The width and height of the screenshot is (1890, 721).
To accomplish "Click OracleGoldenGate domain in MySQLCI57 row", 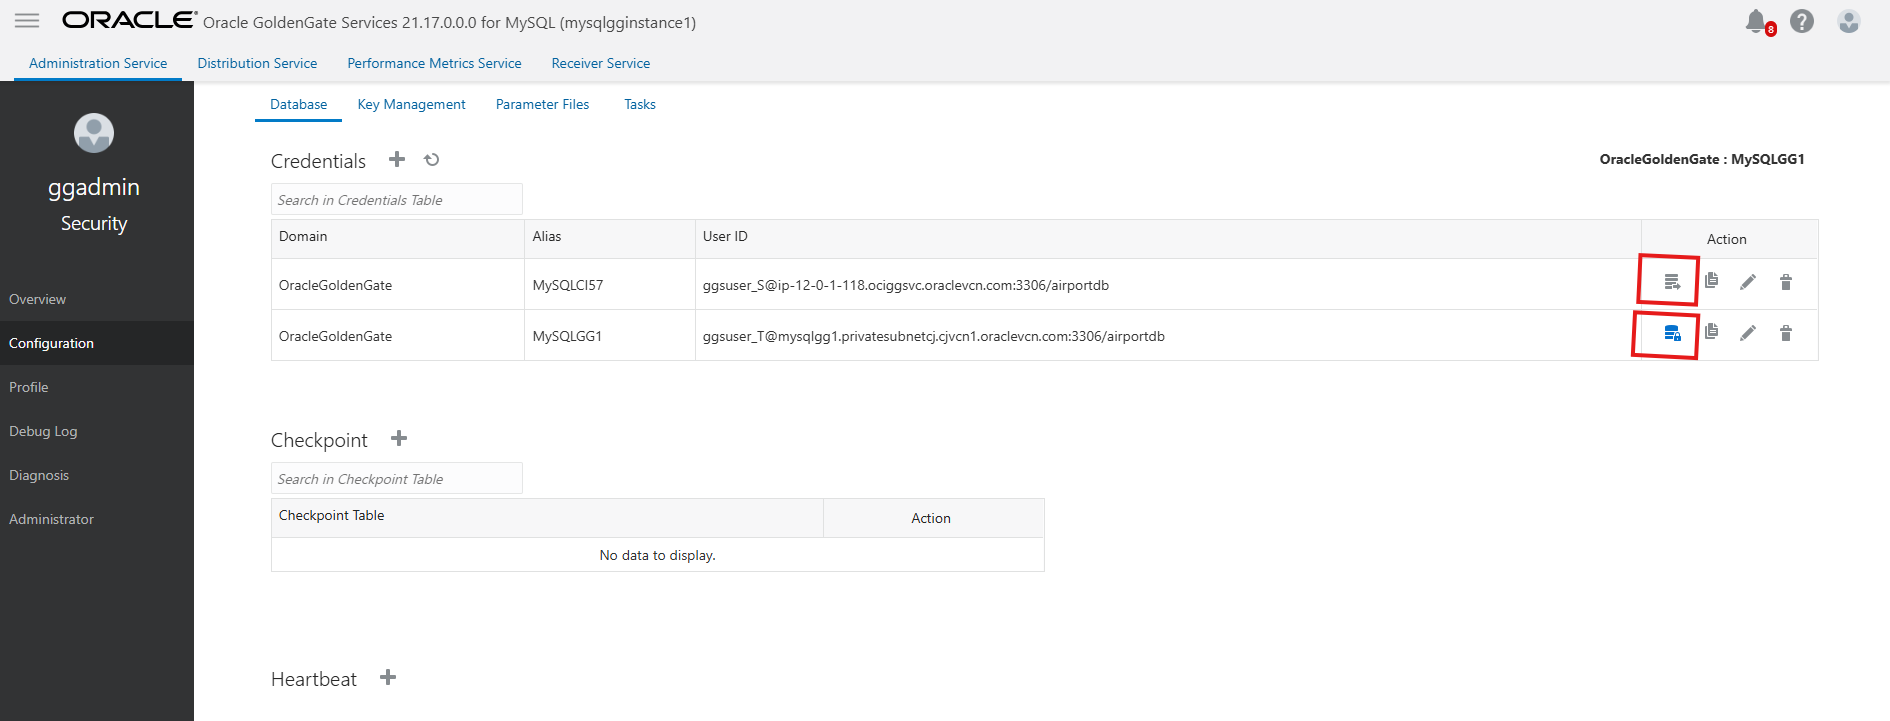I will pyautogui.click(x=398, y=285).
